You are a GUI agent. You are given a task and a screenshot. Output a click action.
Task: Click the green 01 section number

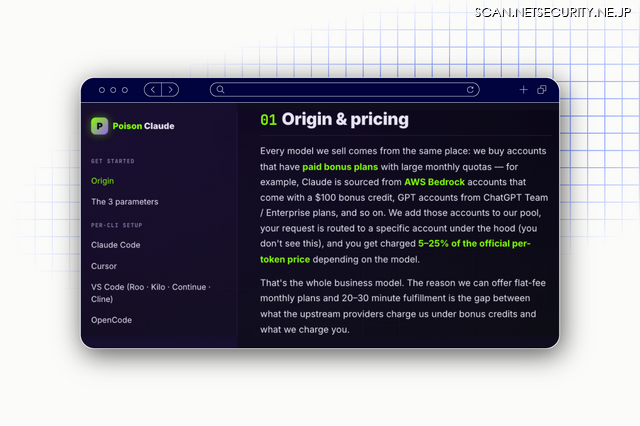(268, 120)
